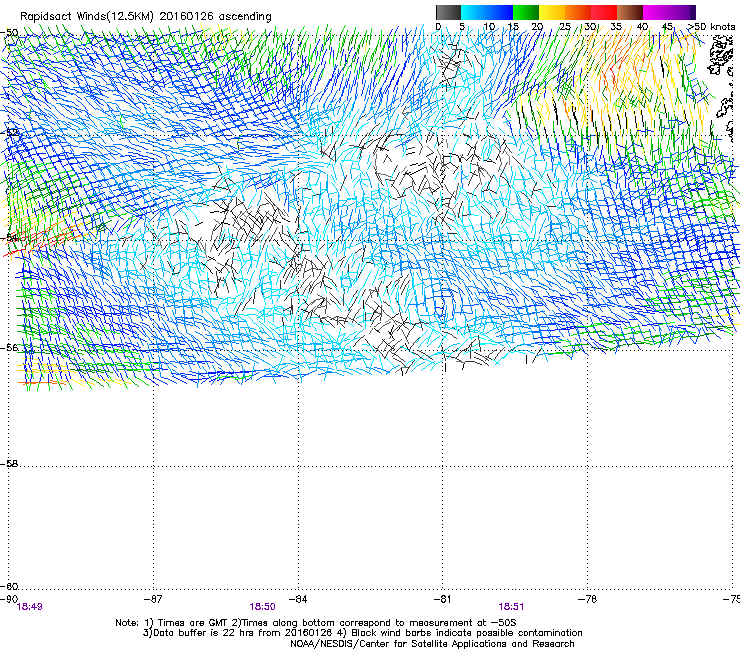Click the orange 25-30 knots legend swatch
This screenshot has height=650, width=740.
point(578,12)
